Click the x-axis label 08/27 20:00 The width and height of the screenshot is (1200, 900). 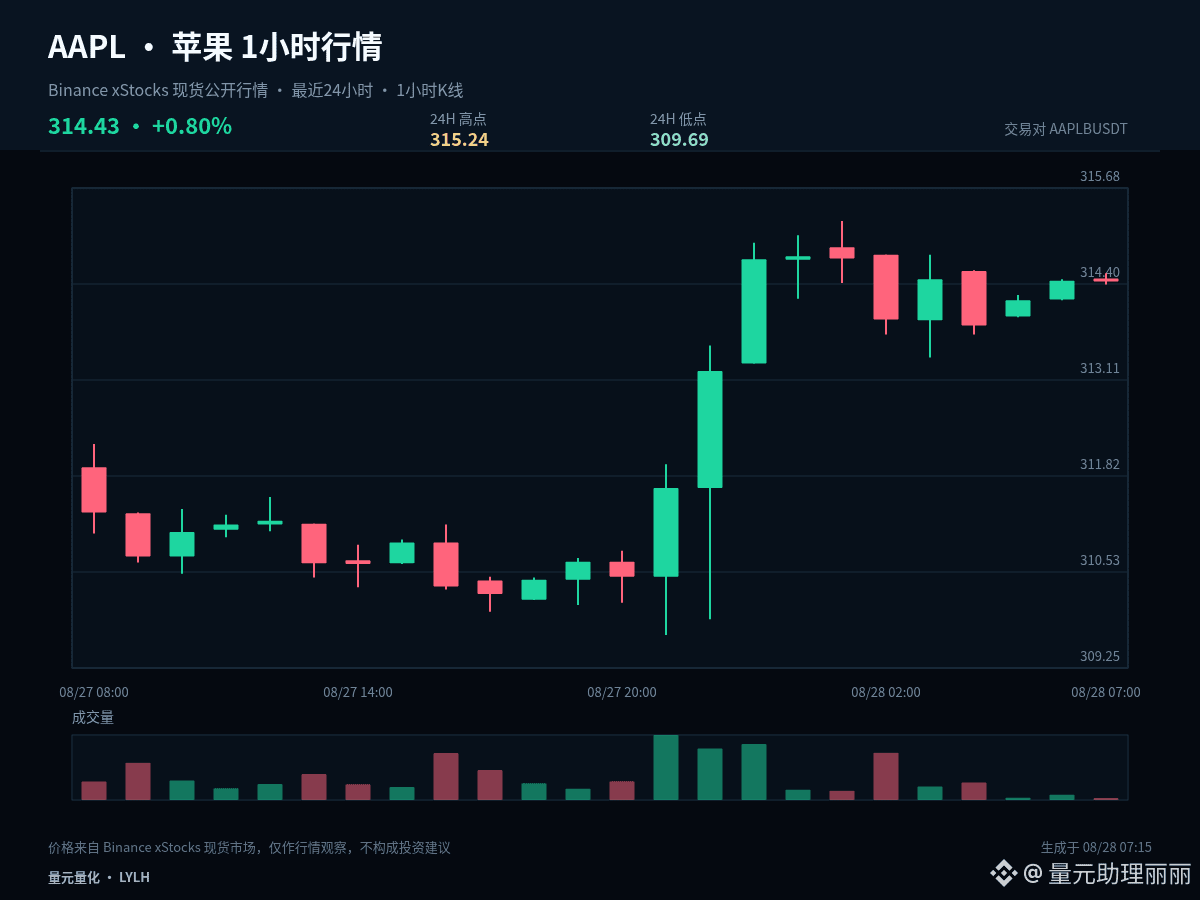point(622,692)
